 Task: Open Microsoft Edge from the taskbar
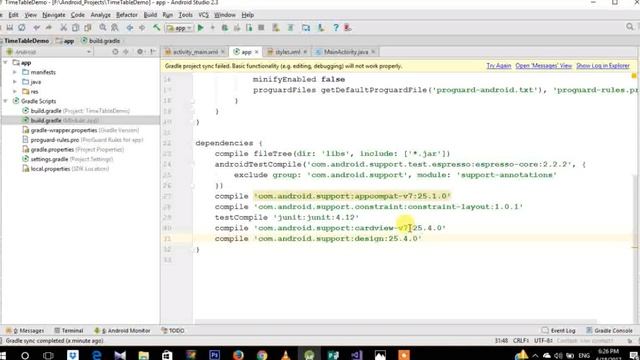[96, 355]
